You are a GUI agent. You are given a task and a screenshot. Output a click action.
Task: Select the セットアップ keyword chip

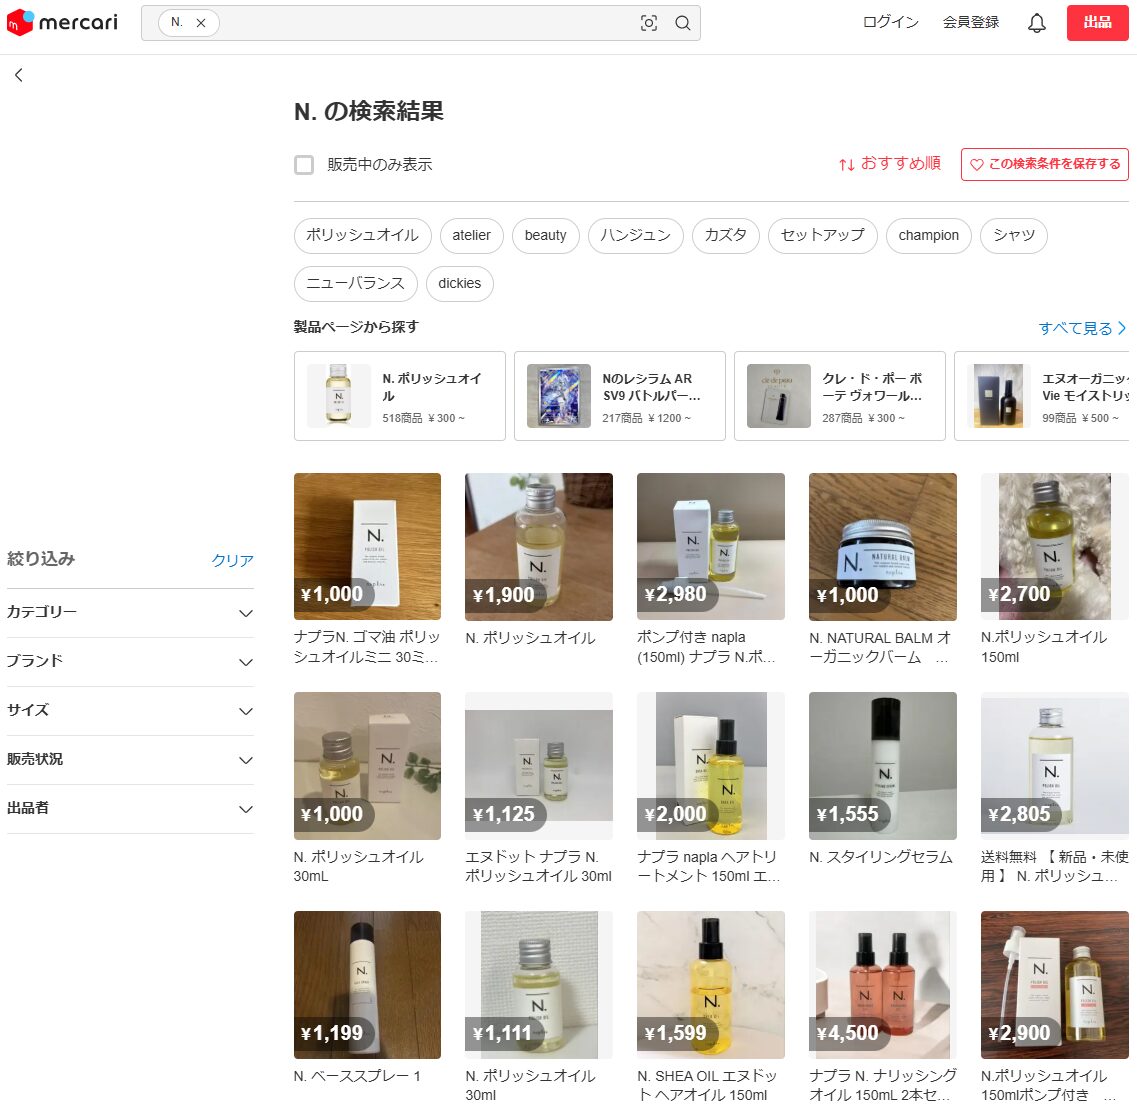pyautogui.click(x=822, y=236)
